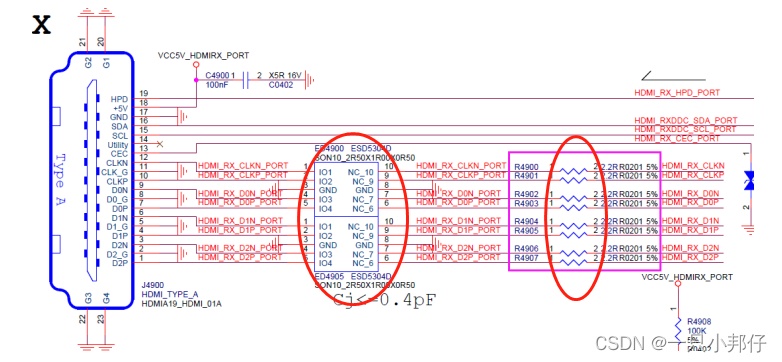This screenshot has width=782, height=362.
Task: Click the Utility pin label
Action: coord(118,145)
